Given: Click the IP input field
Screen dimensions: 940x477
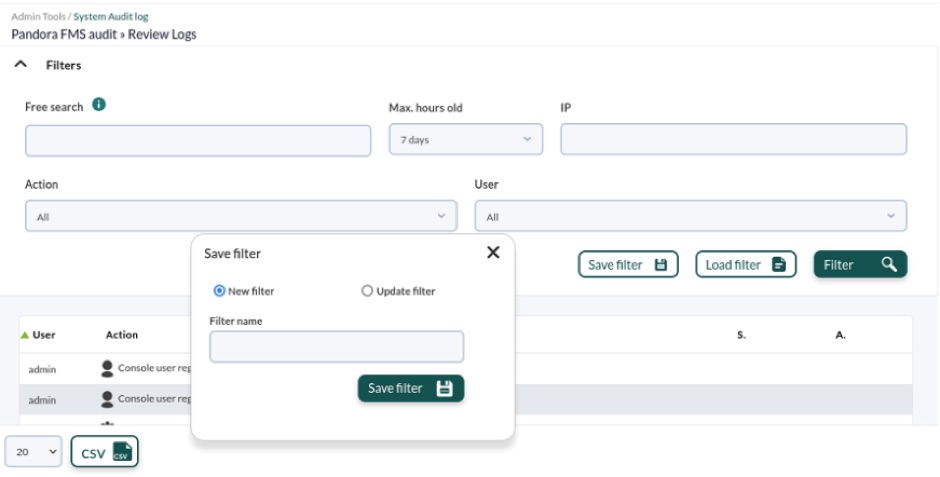Looking at the screenshot, I should [x=733, y=139].
